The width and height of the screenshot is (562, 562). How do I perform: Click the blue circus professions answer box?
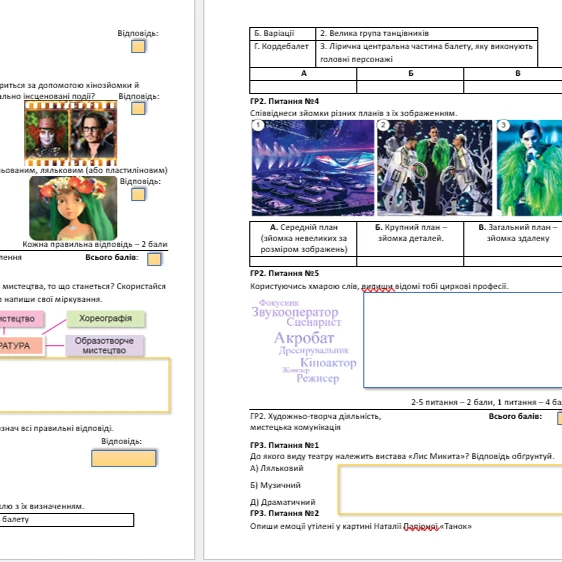point(463,340)
